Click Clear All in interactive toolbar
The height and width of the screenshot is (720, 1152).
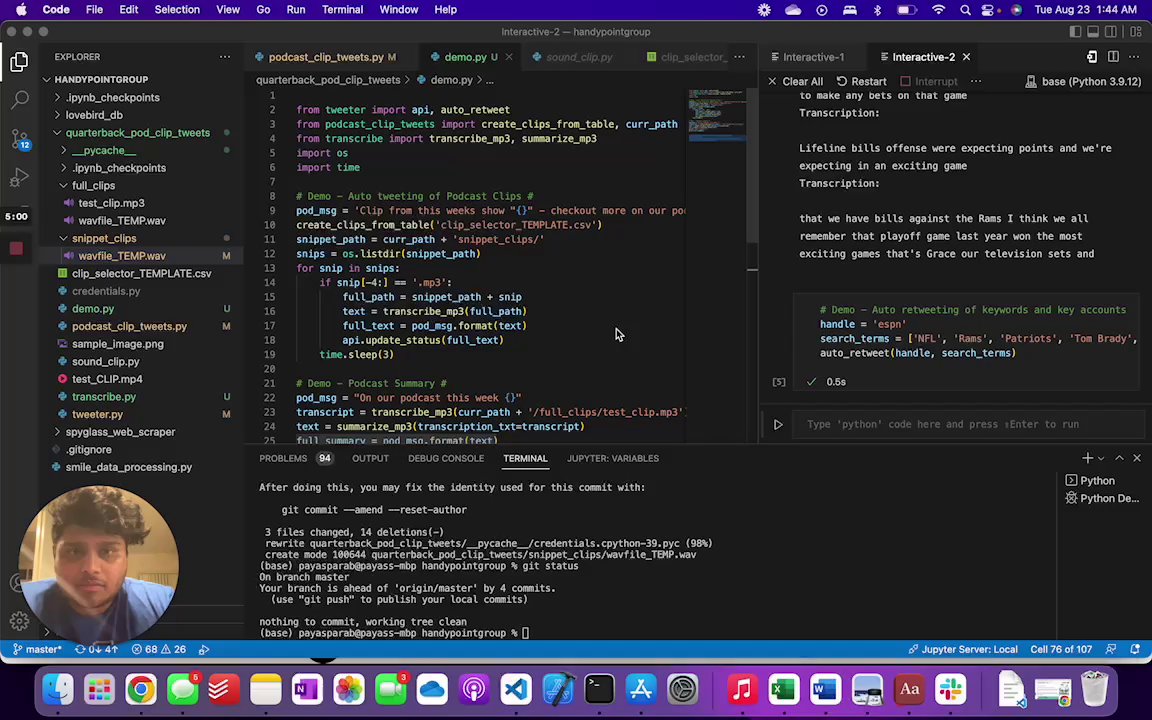(x=795, y=82)
